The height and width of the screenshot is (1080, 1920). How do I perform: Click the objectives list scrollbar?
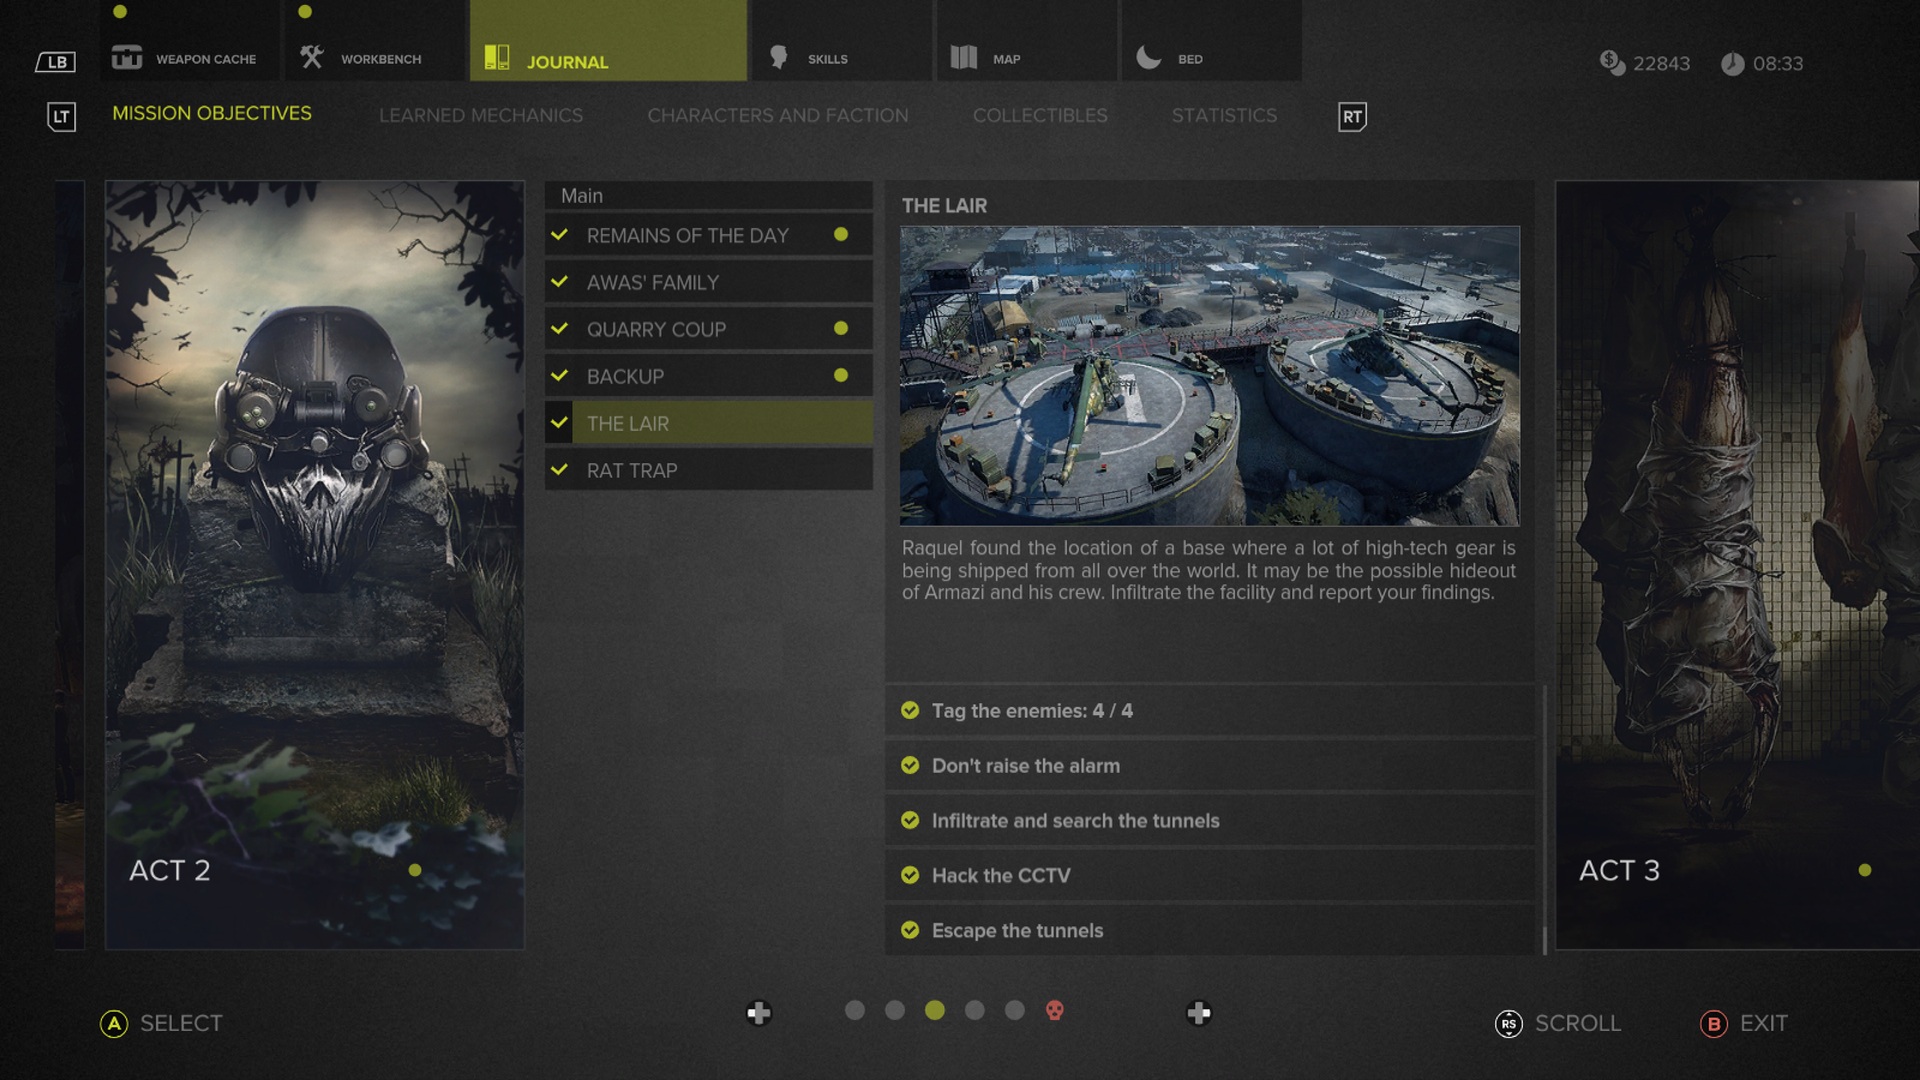(x=1545, y=820)
